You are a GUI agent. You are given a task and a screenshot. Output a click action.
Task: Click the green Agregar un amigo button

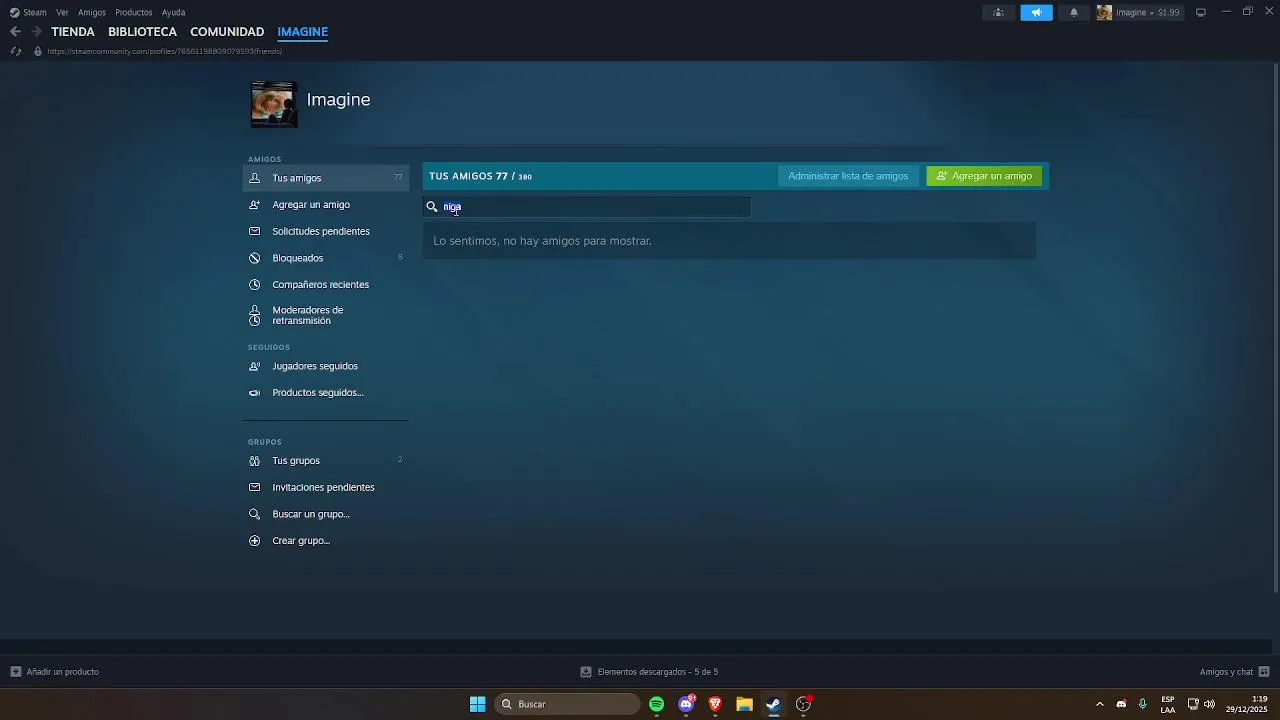pyautogui.click(x=984, y=176)
